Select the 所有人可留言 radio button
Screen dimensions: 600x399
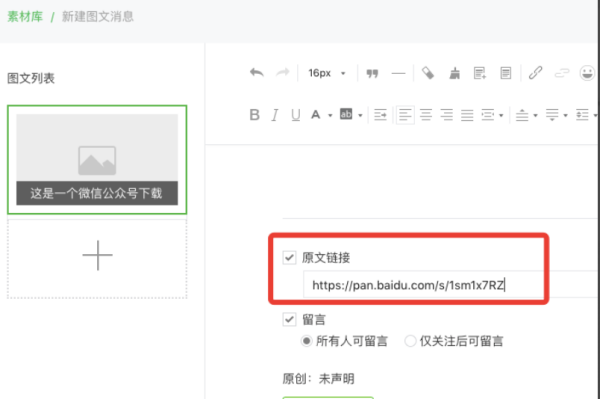(307, 340)
